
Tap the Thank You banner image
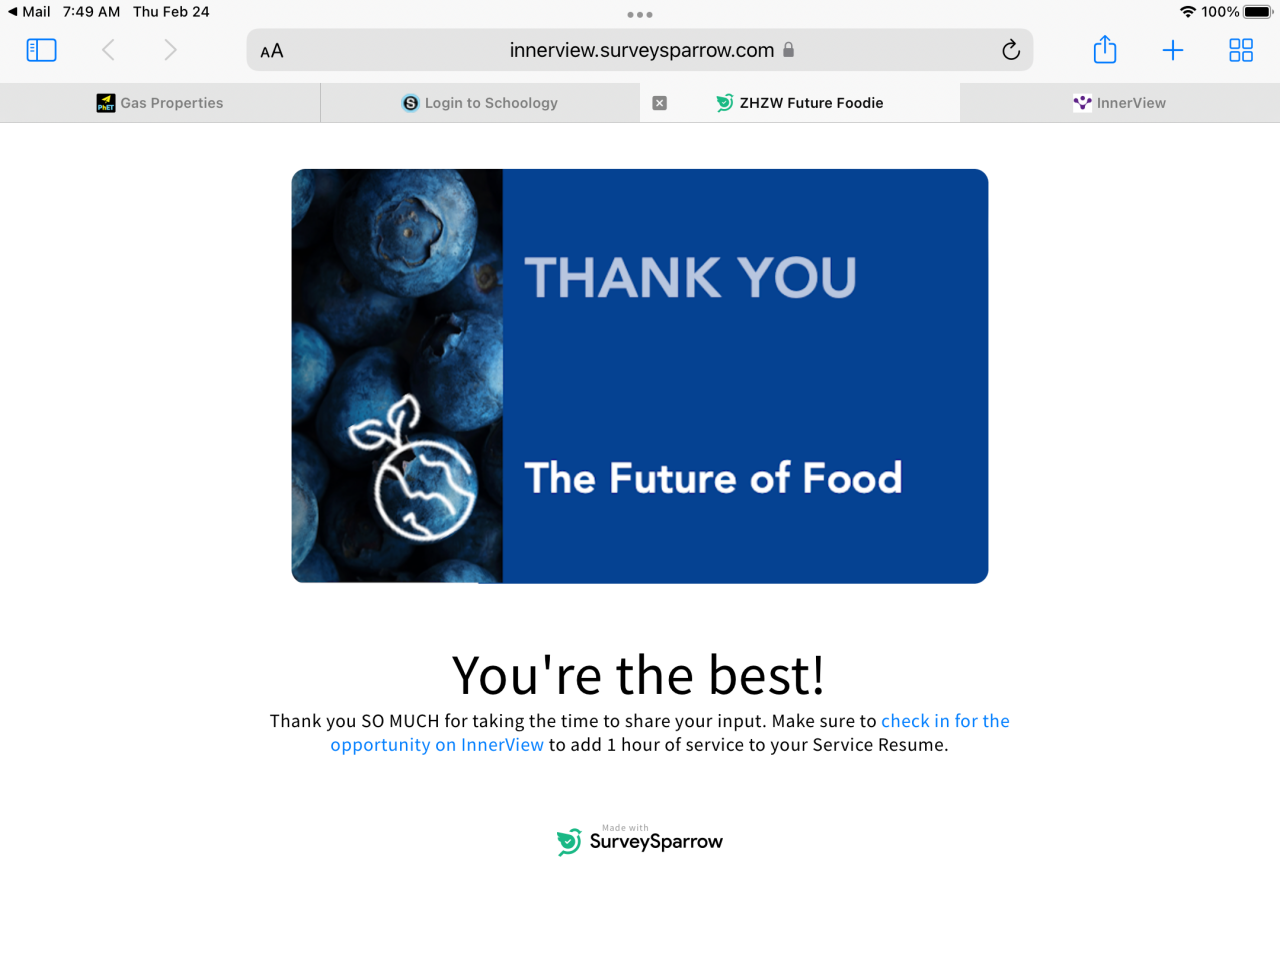(x=640, y=376)
